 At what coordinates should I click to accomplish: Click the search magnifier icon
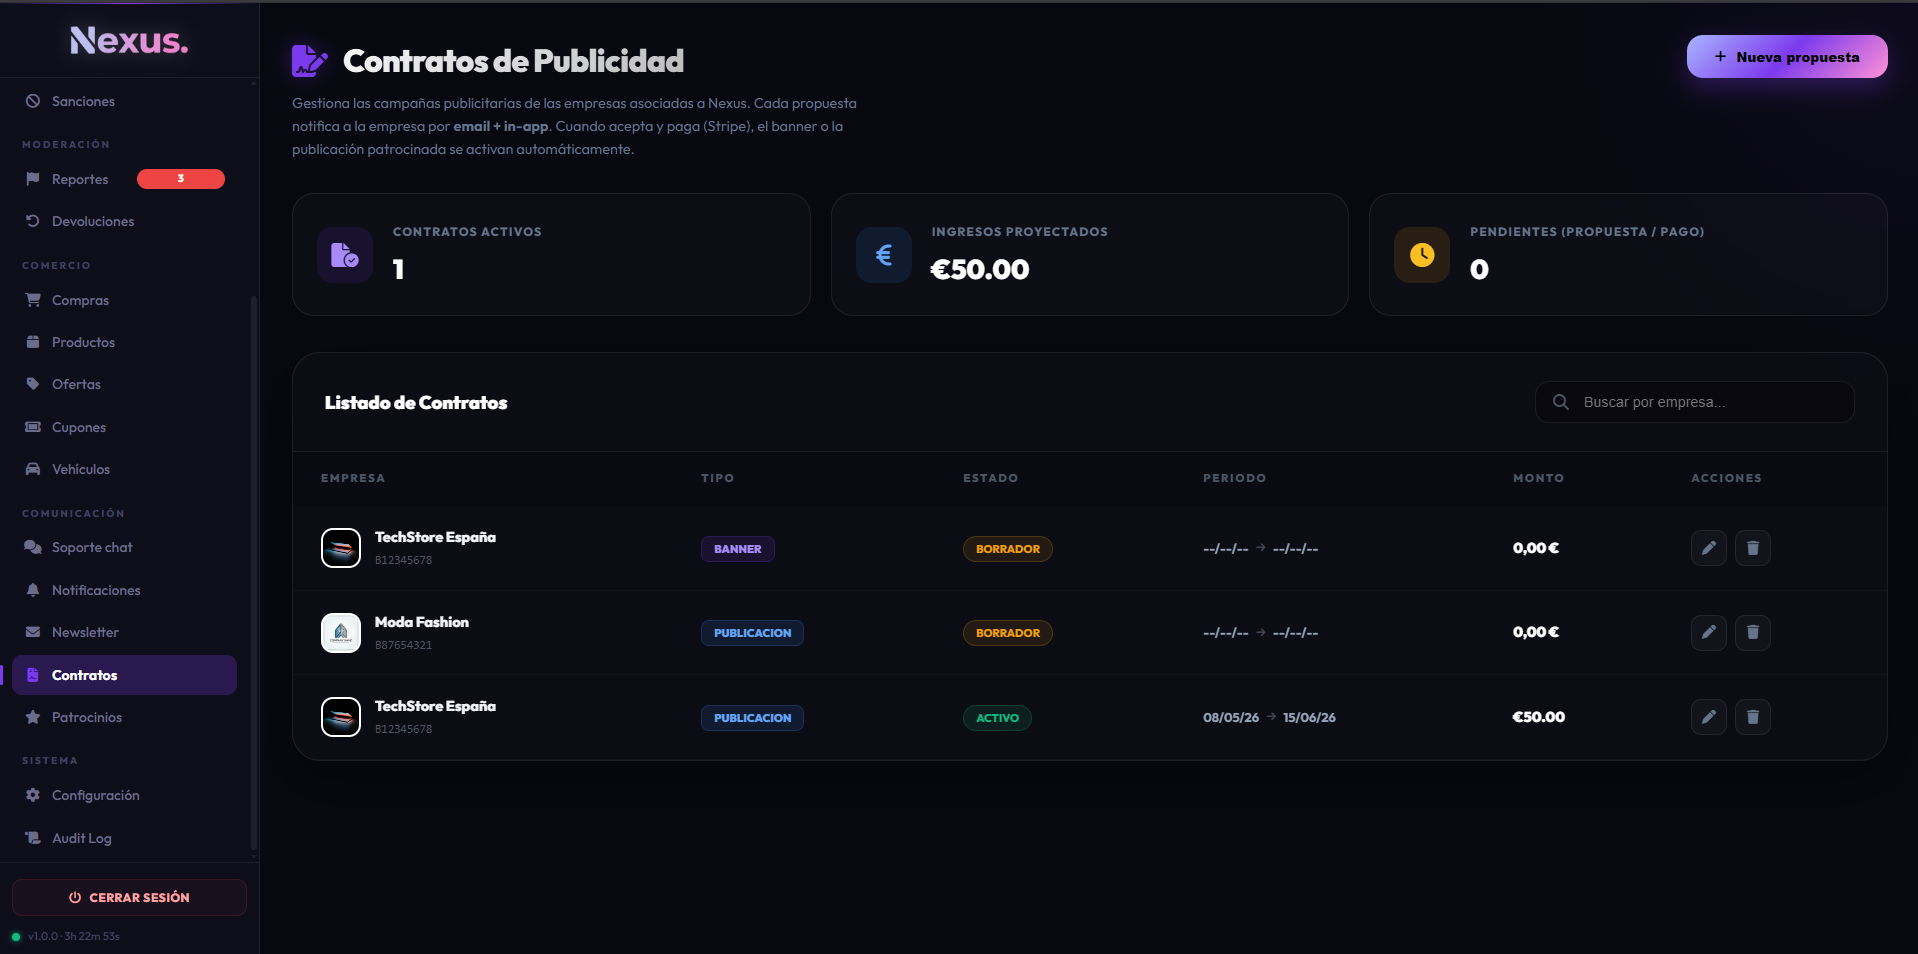pos(1561,402)
